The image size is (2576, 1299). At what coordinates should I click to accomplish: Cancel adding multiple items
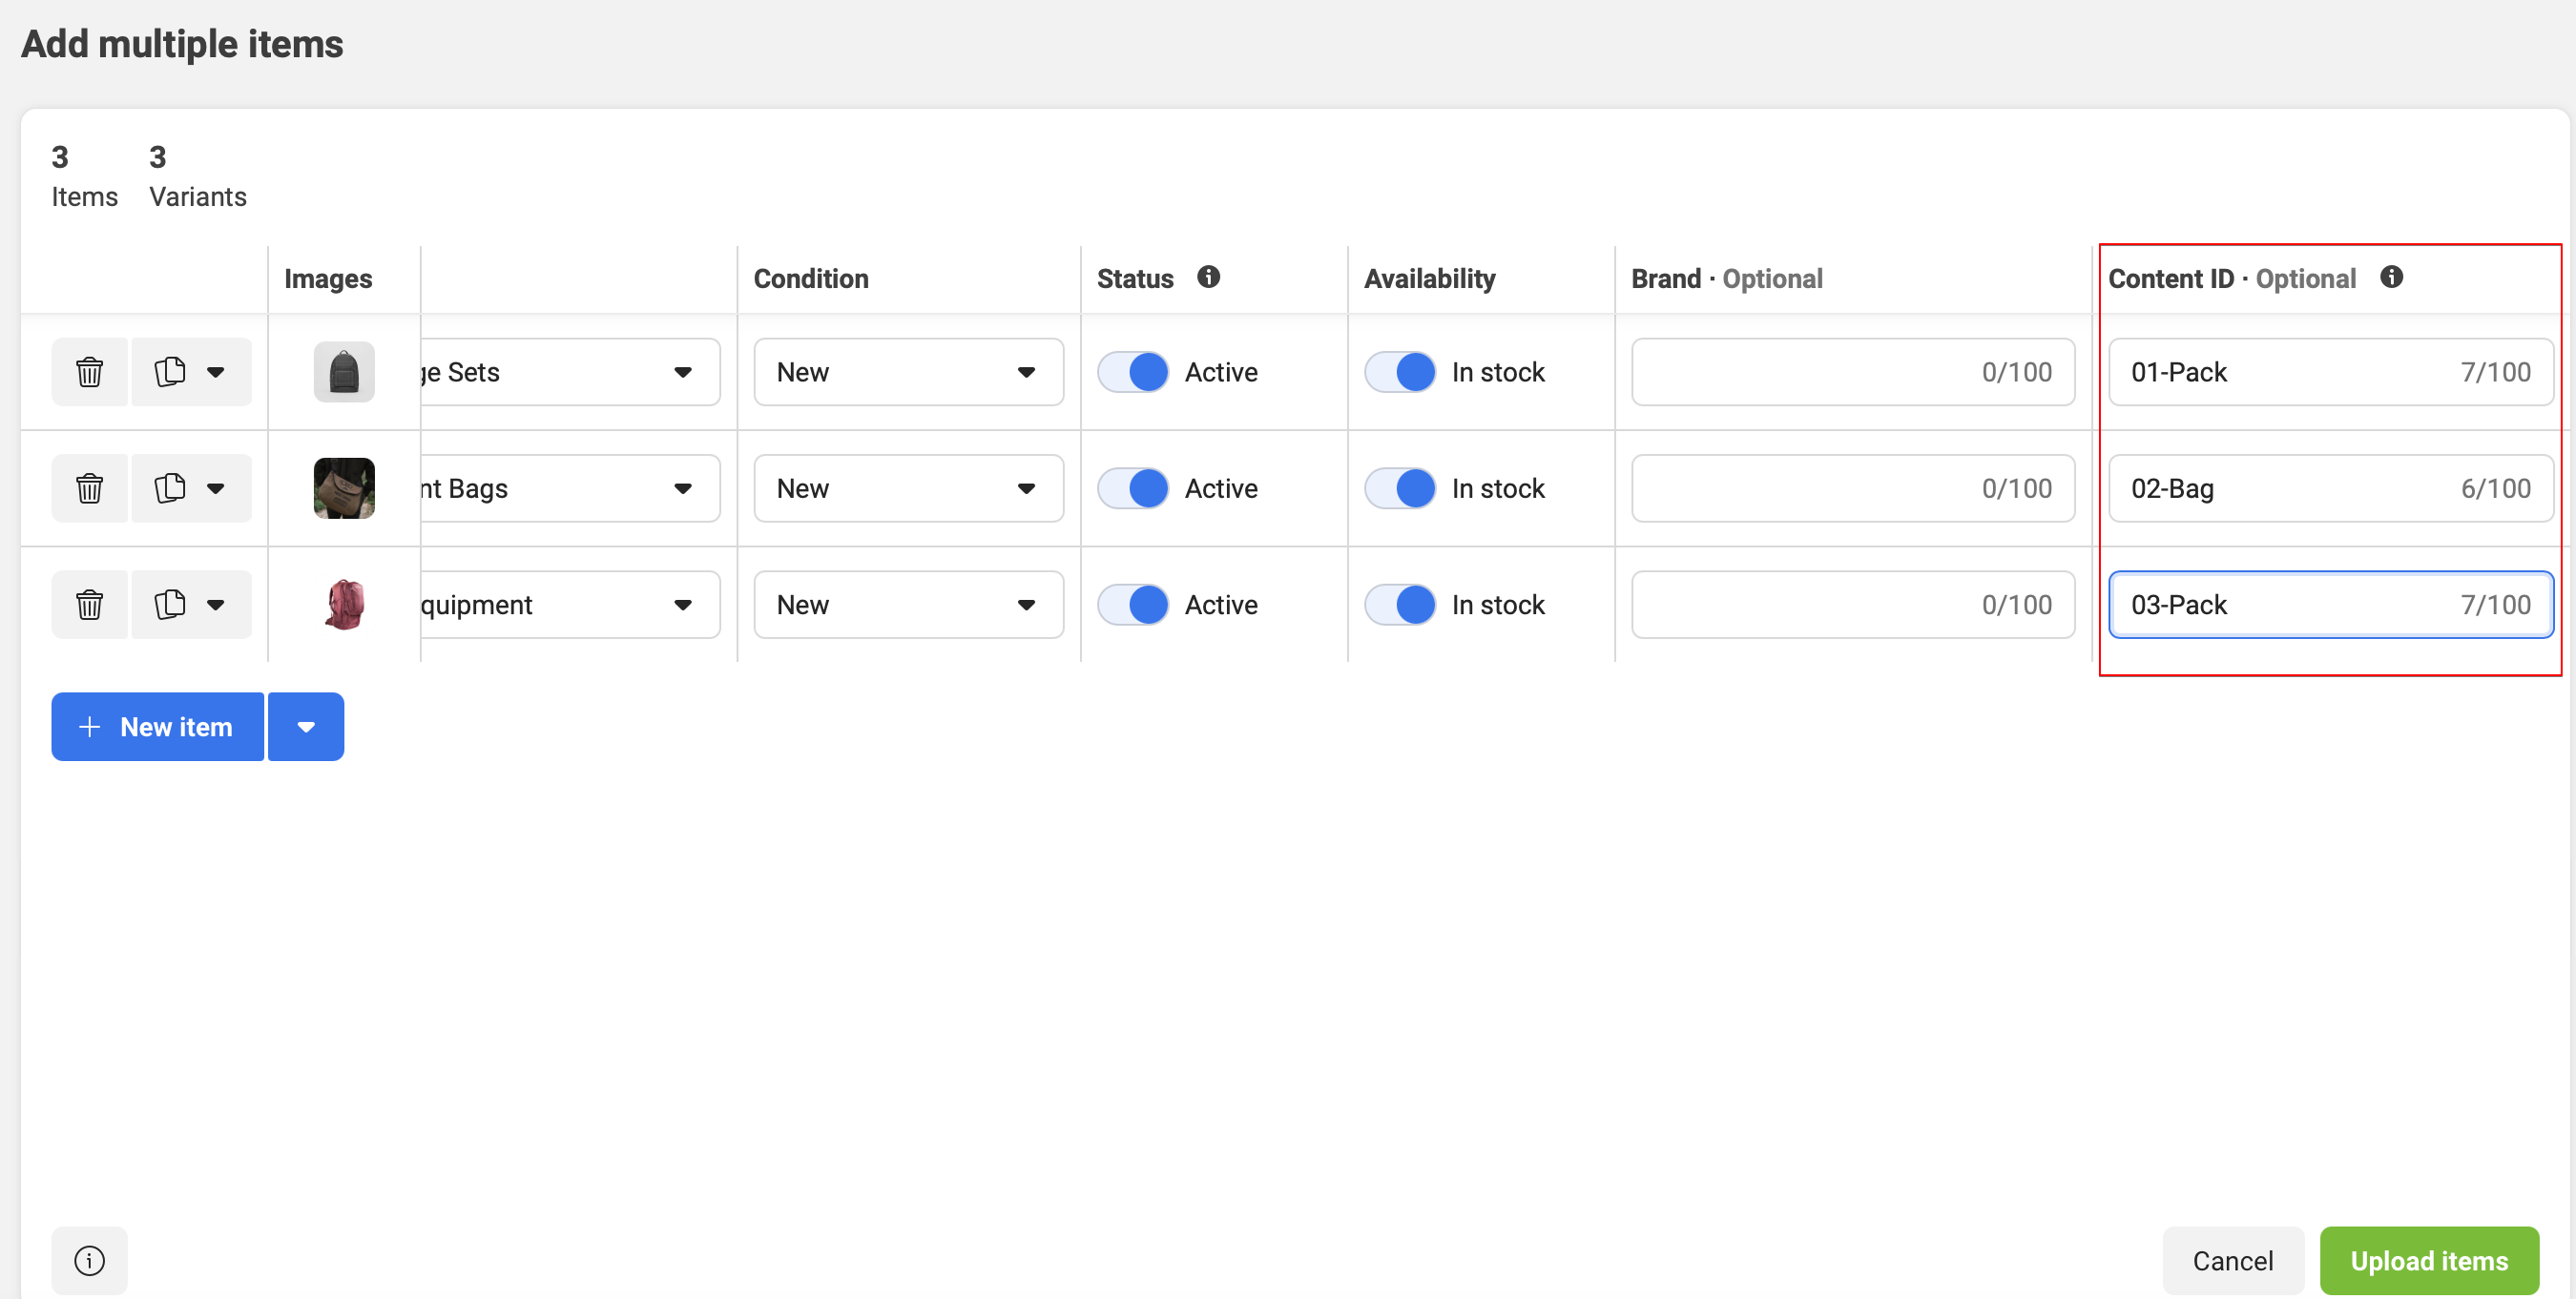tap(2232, 1260)
